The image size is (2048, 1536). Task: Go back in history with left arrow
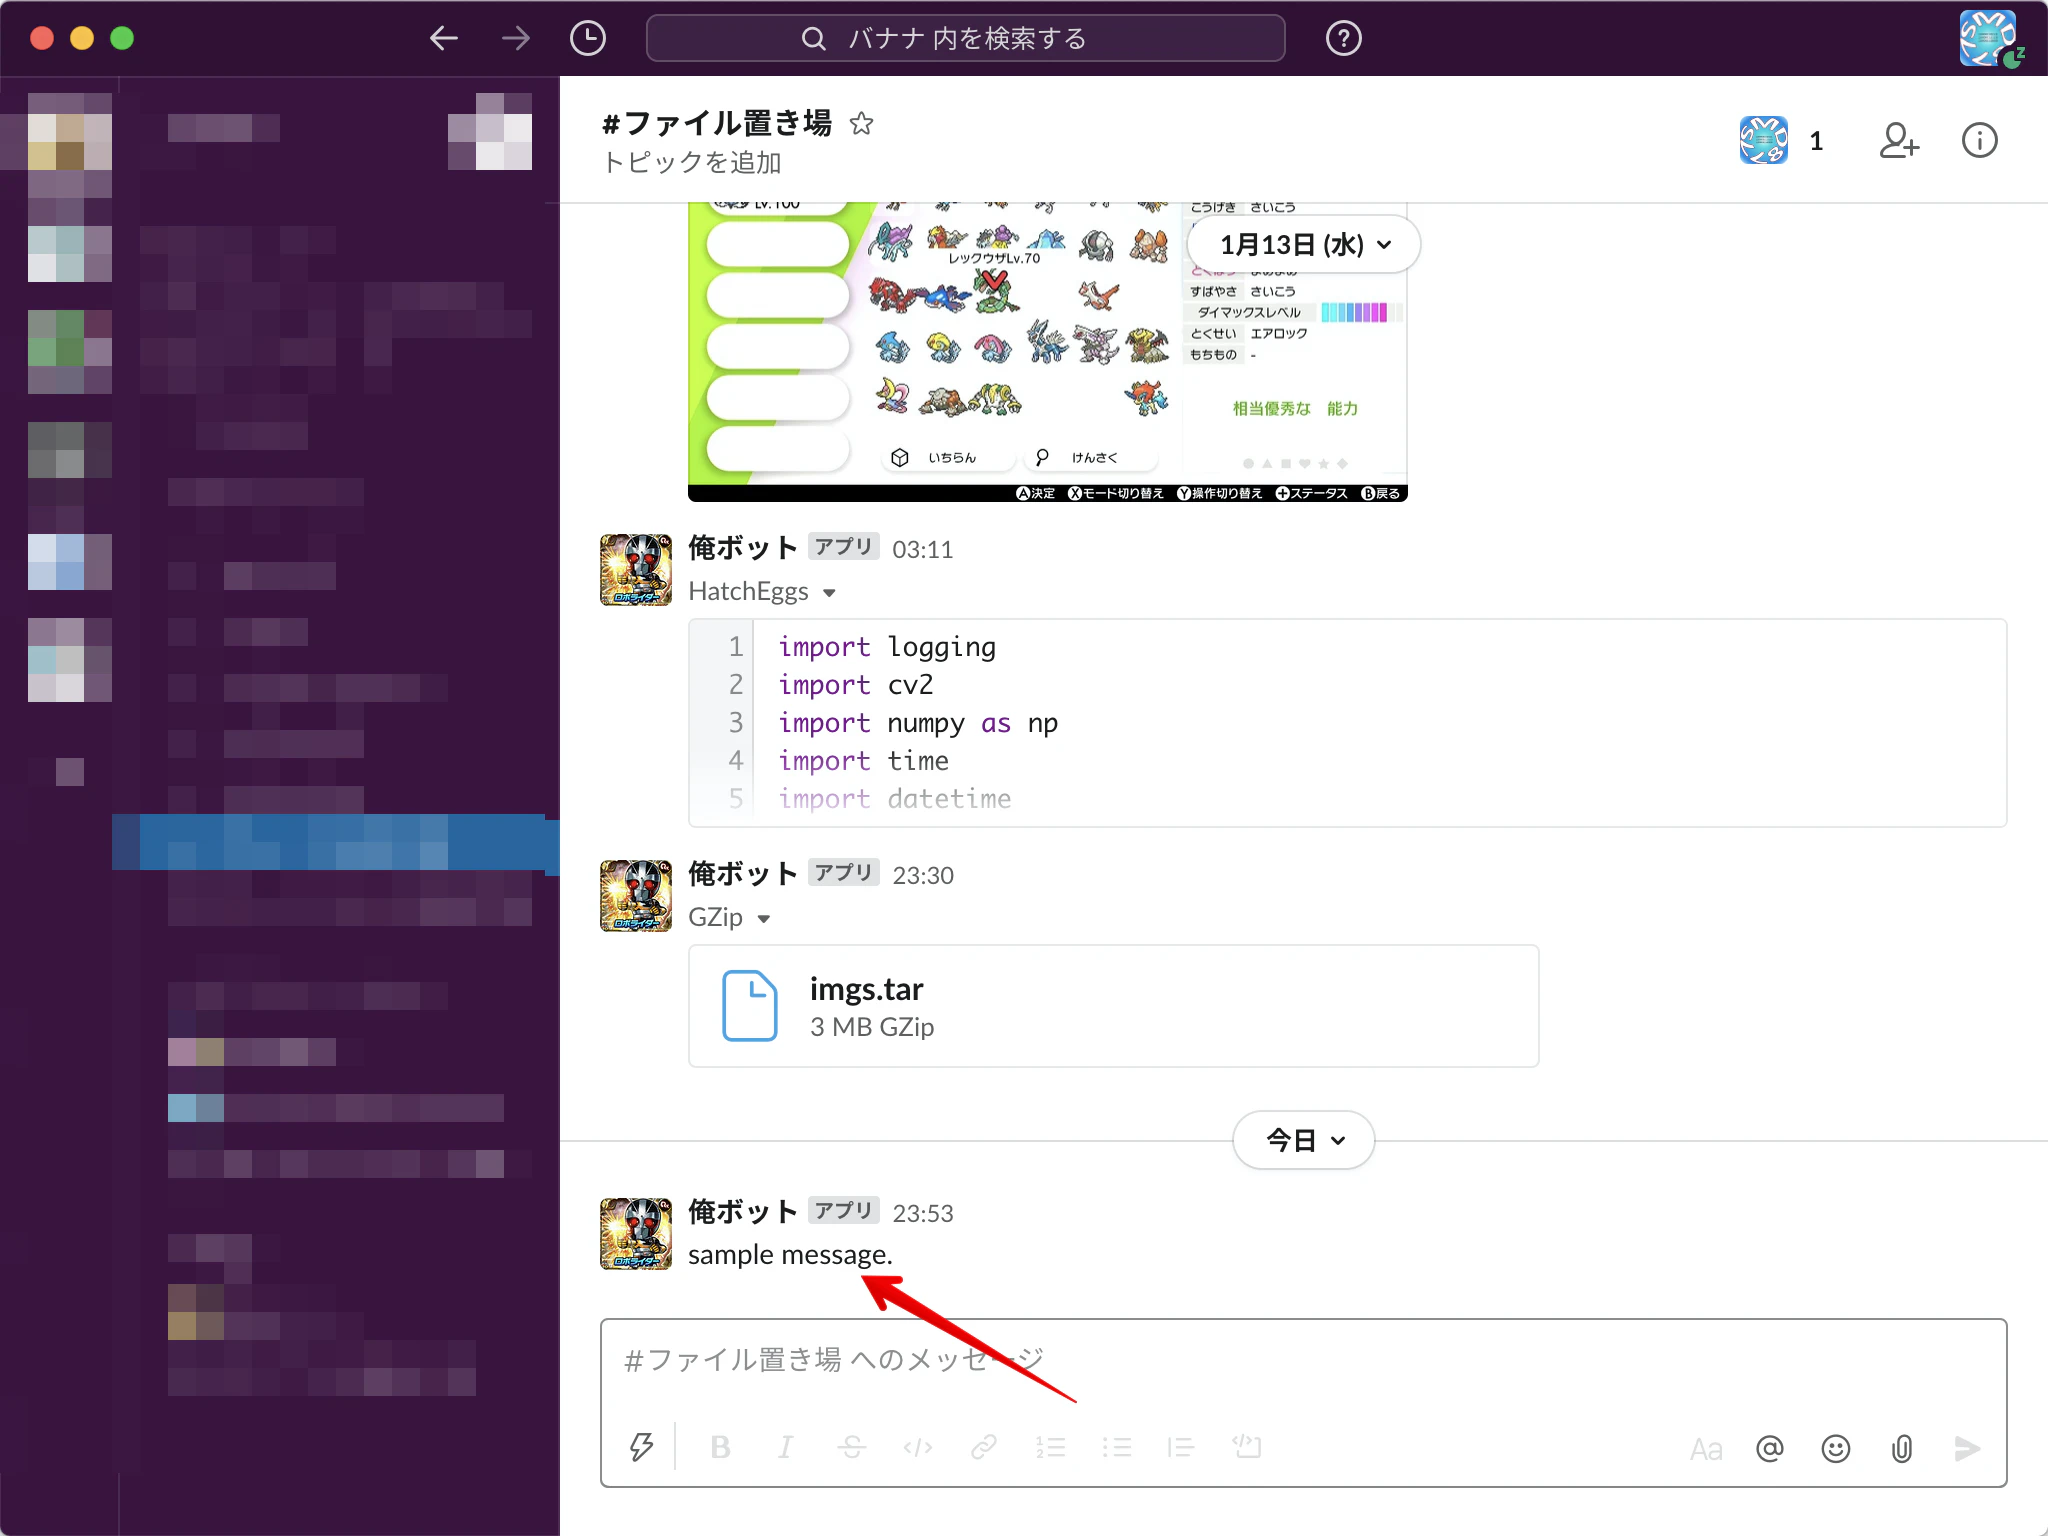coord(443,38)
